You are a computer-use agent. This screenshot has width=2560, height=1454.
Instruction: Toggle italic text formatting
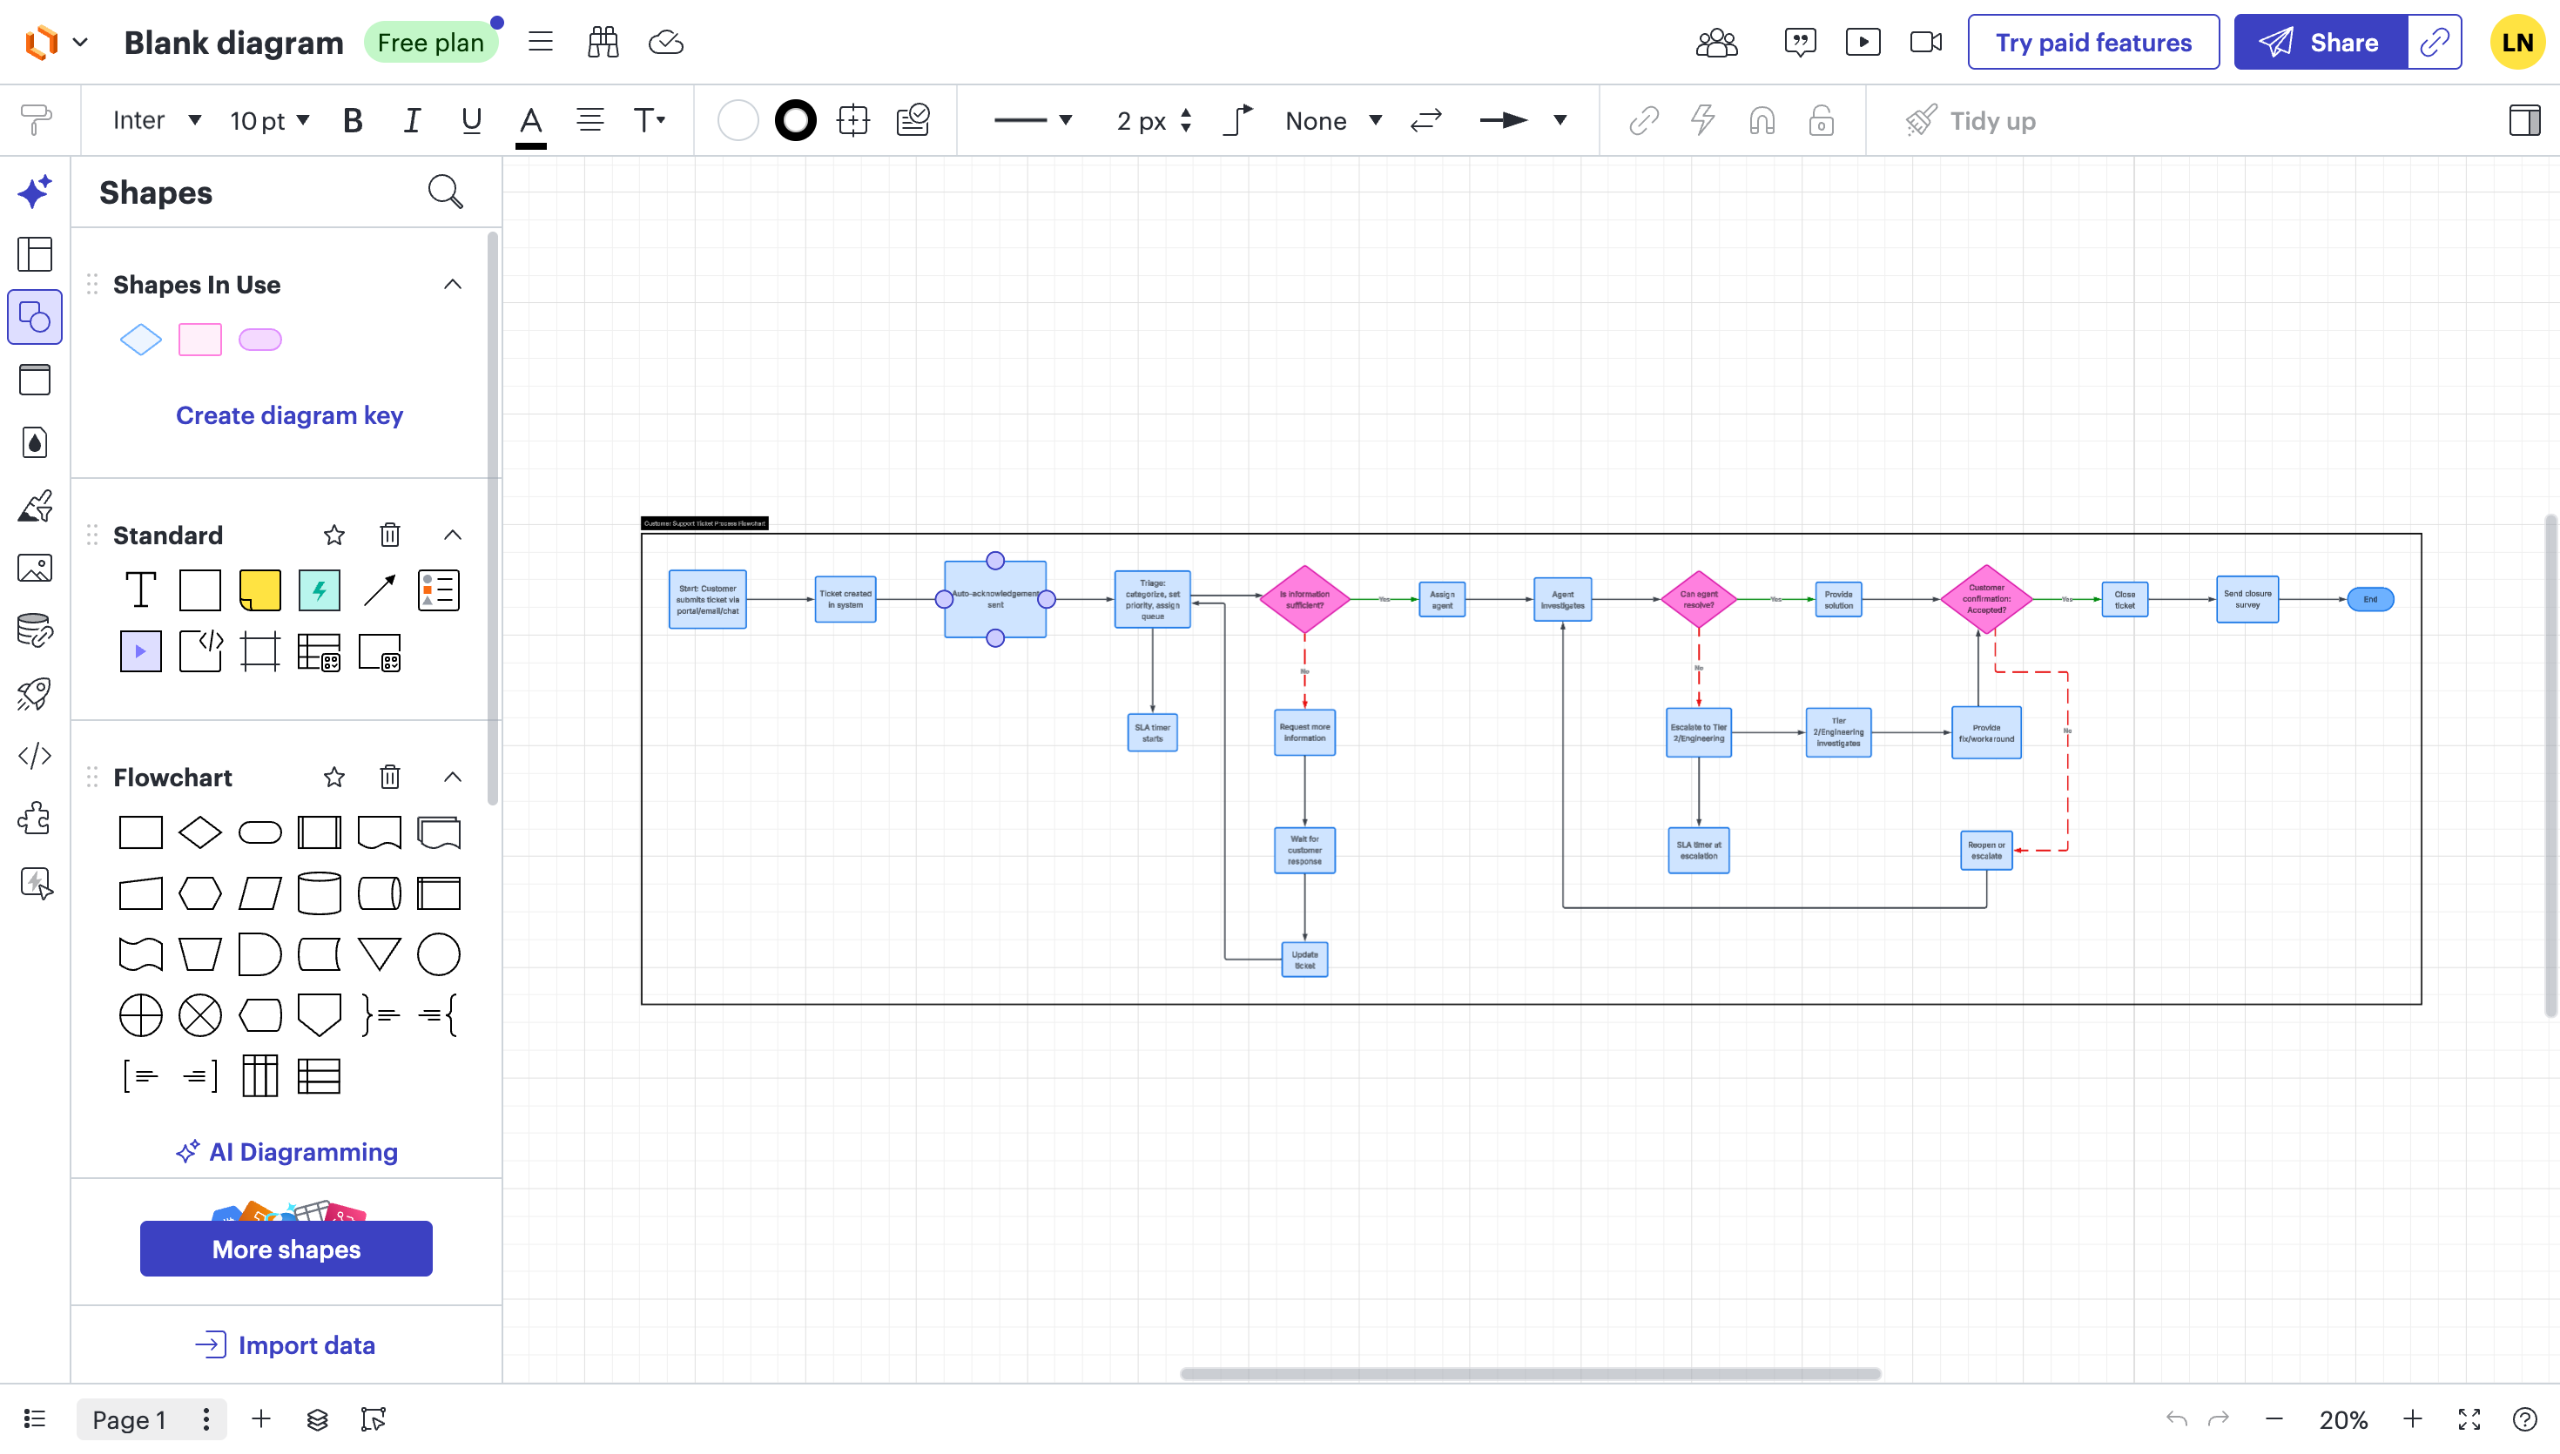point(411,121)
